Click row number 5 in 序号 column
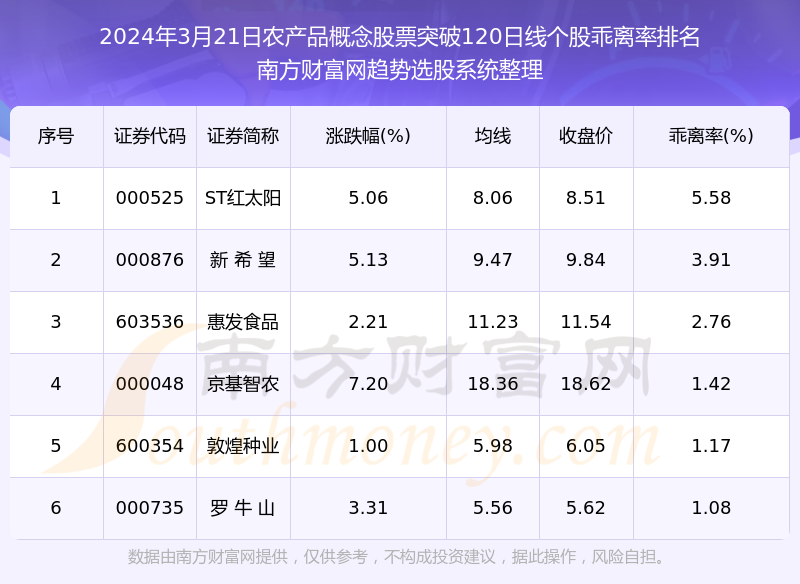Viewport: 800px width, 584px height. coord(56,446)
